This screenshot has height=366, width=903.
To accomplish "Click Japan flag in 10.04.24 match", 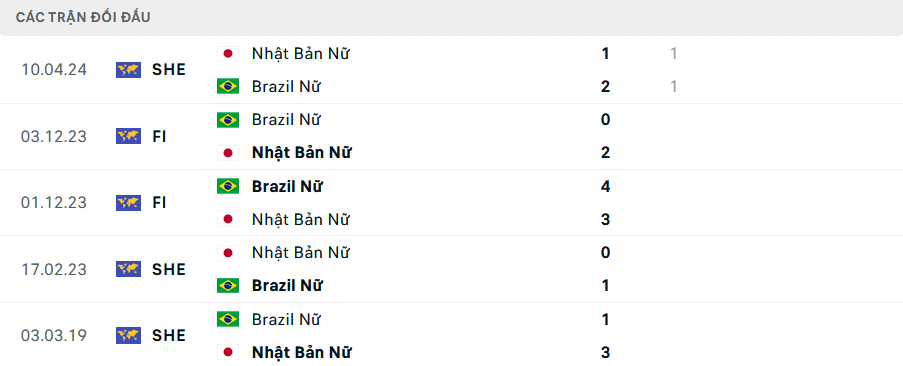I will click(x=228, y=54).
